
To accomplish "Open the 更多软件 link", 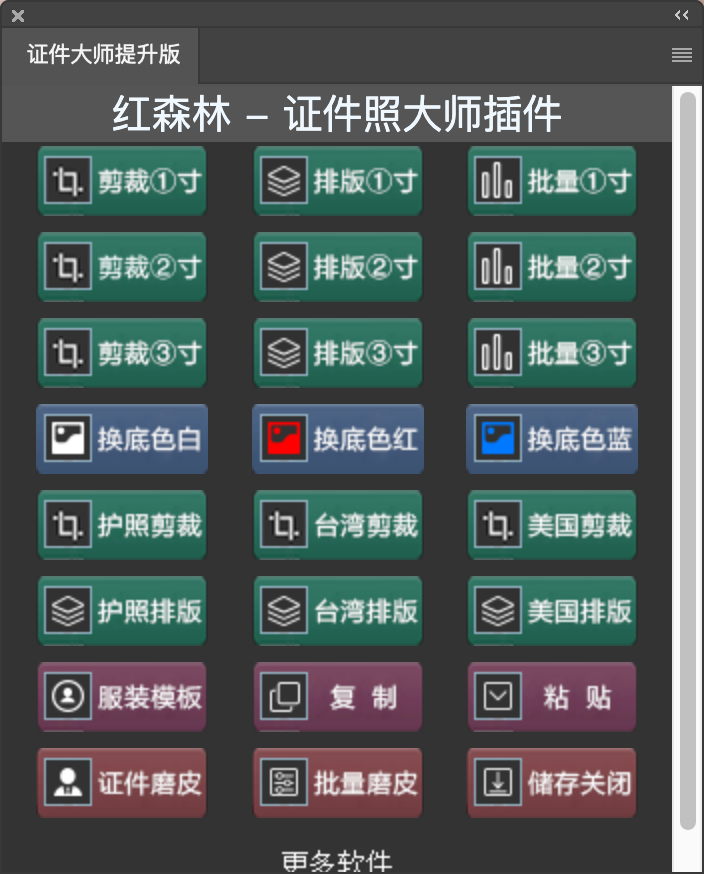I will (x=337, y=861).
